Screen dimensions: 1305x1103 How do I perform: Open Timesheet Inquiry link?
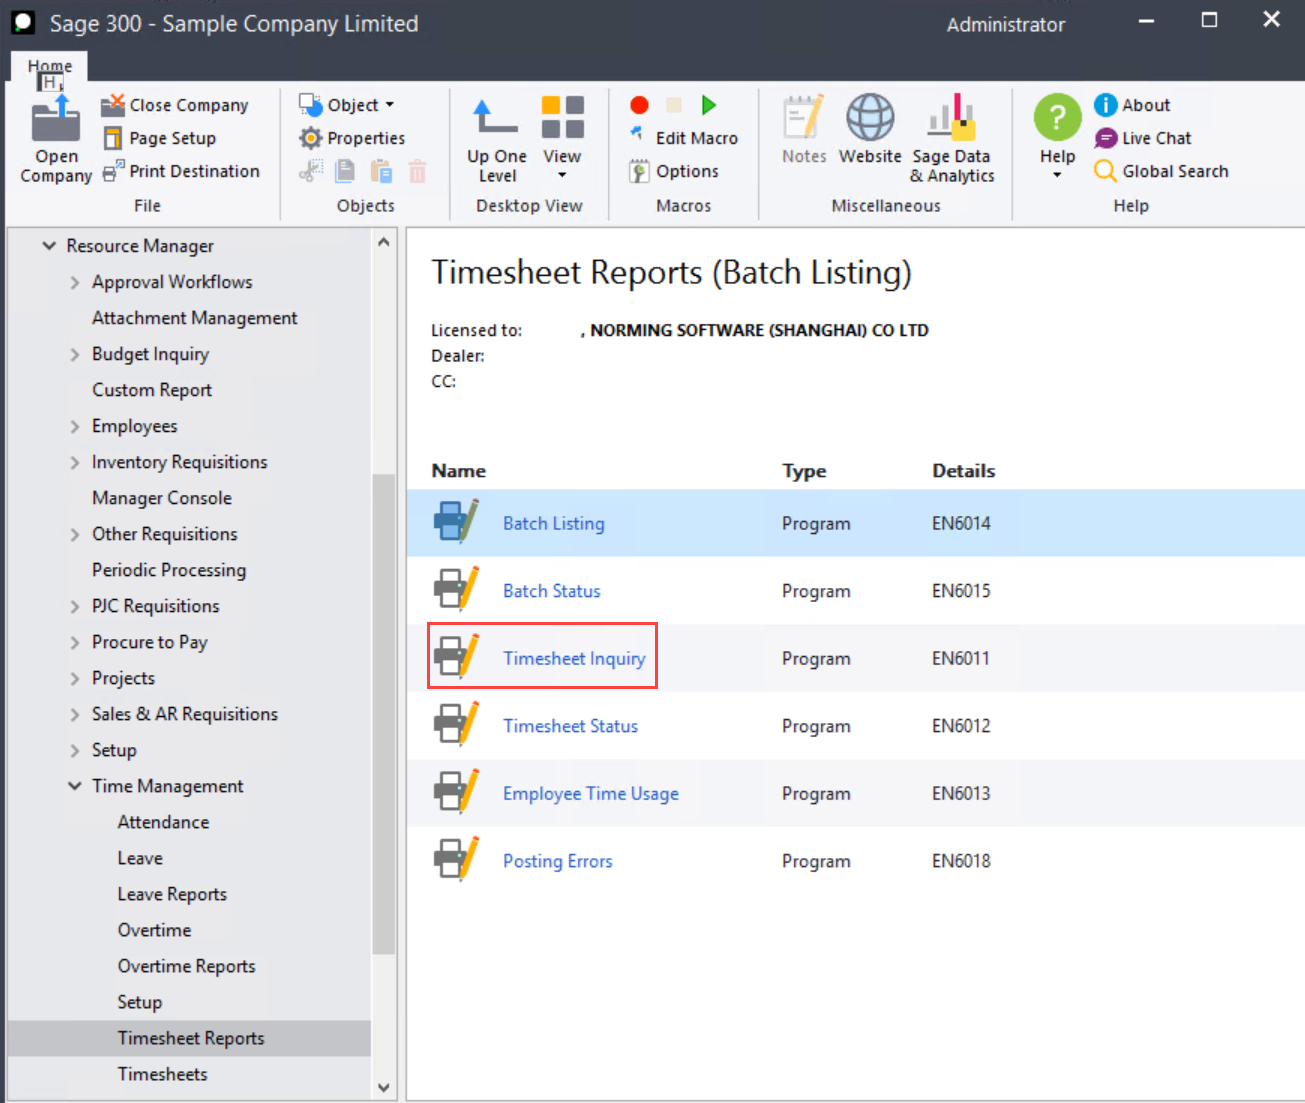pos(574,658)
